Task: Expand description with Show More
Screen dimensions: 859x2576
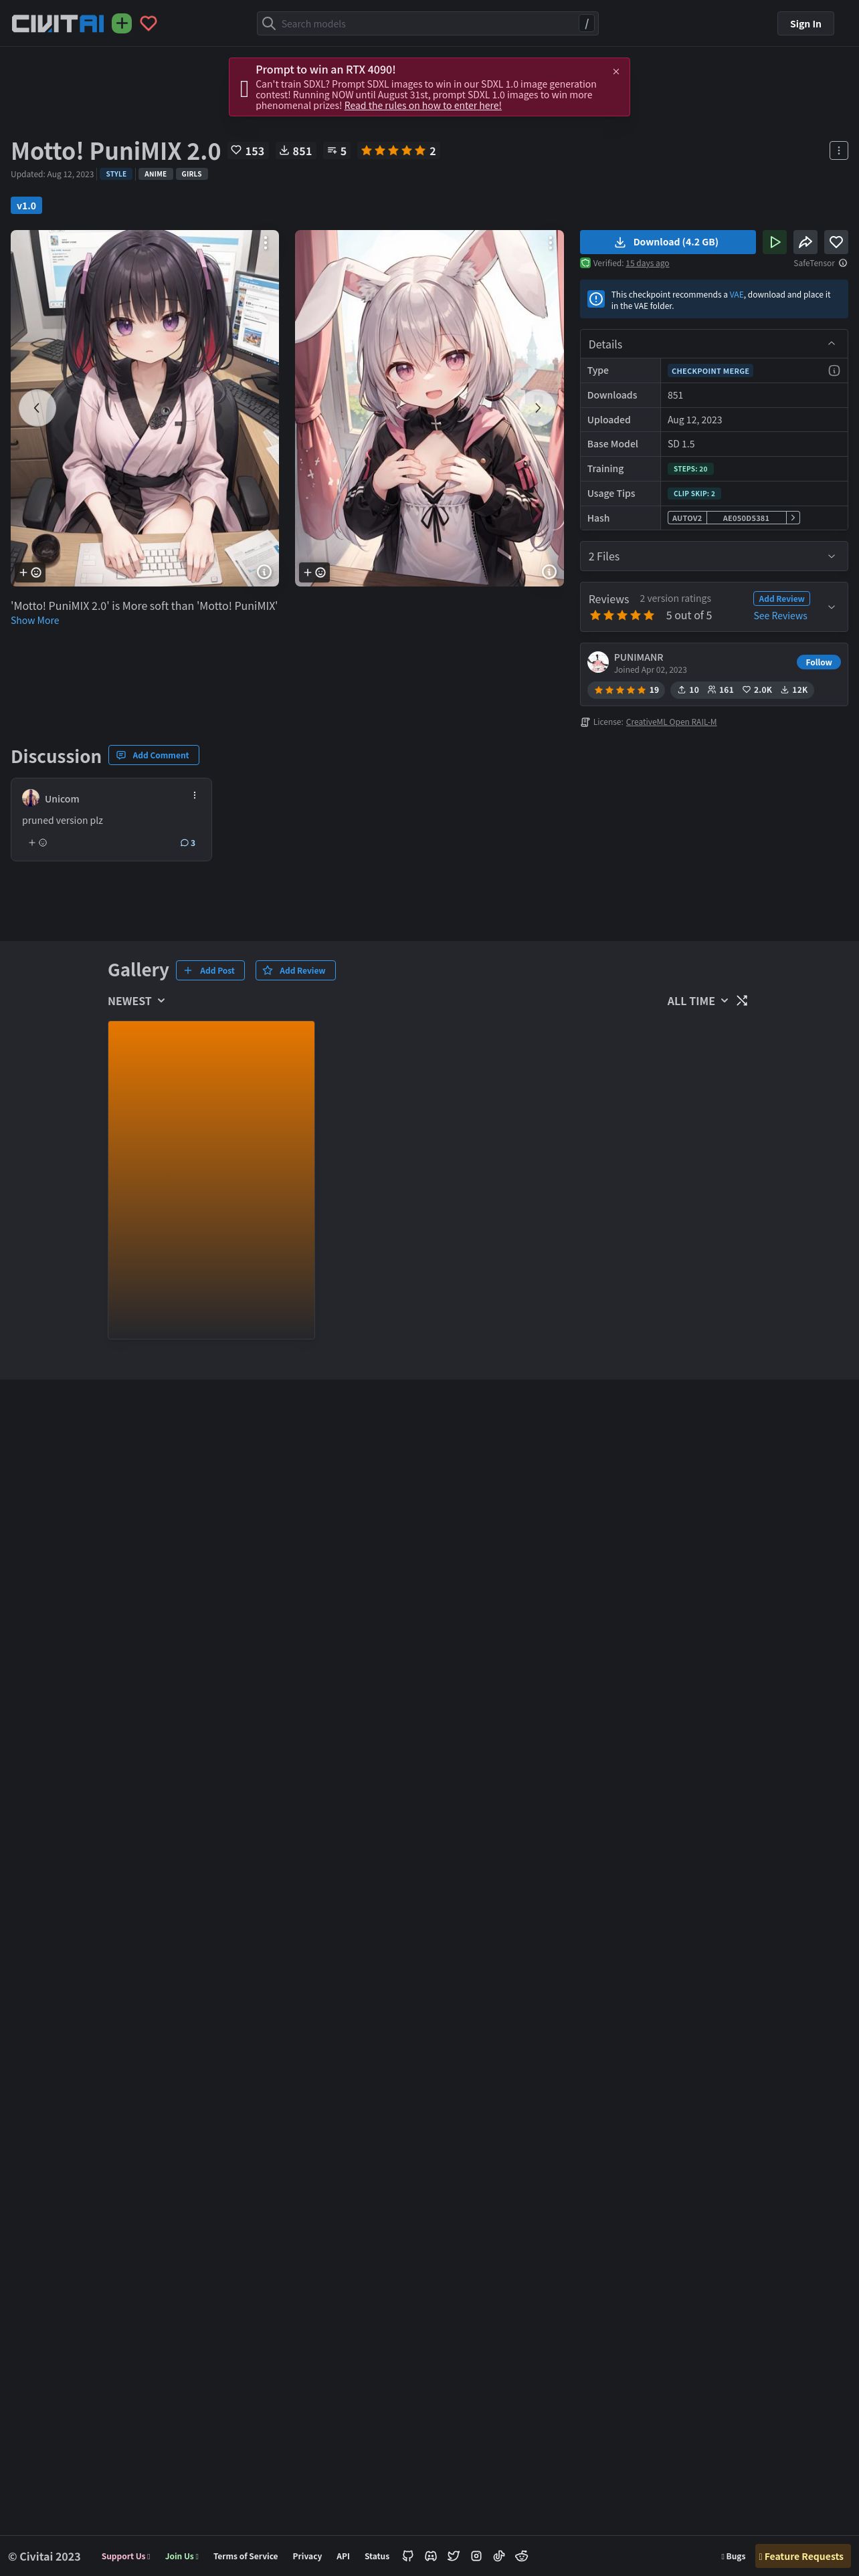Action: [35, 620]
